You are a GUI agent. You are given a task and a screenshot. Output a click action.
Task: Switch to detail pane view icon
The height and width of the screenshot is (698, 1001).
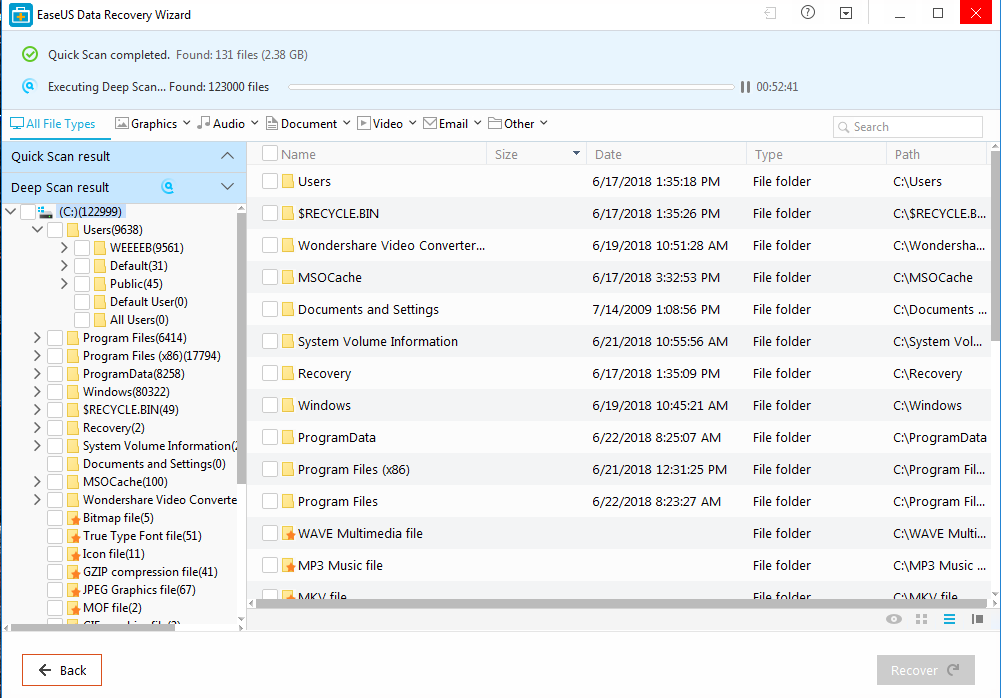(977, 619)
